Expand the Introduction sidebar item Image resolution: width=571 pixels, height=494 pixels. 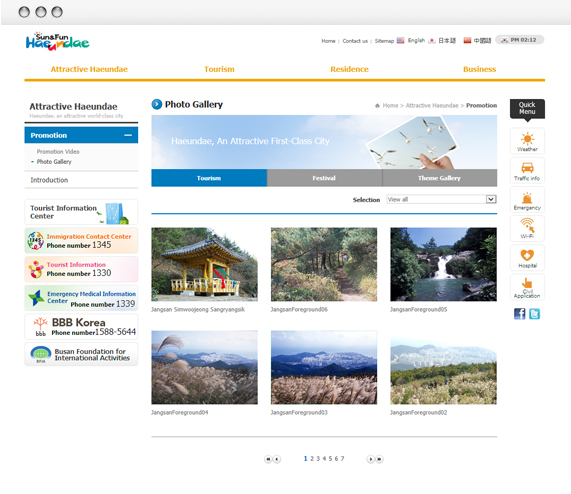point(81,180)
